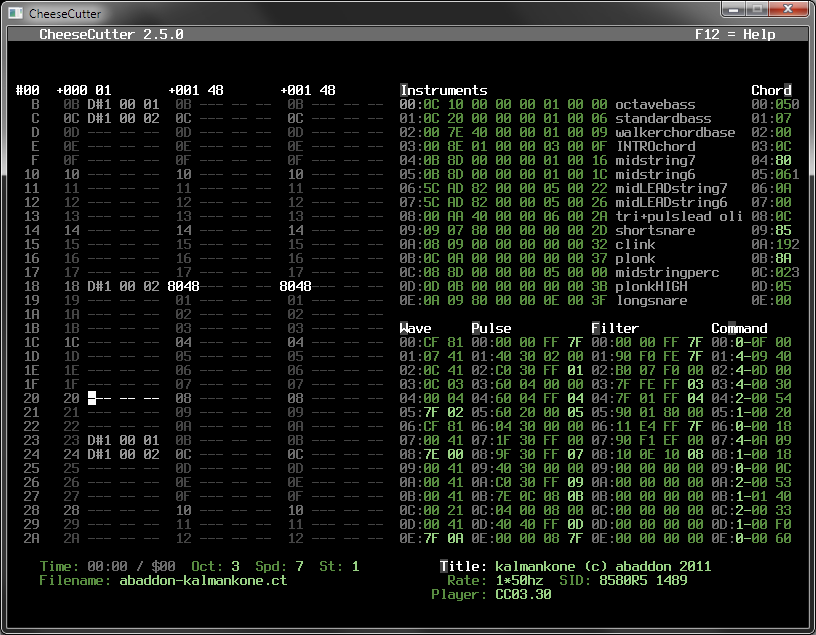Viewport: 816px width, 635px height.
Task: Select the plonkHIGH instrument
Action: click(543, 287)
